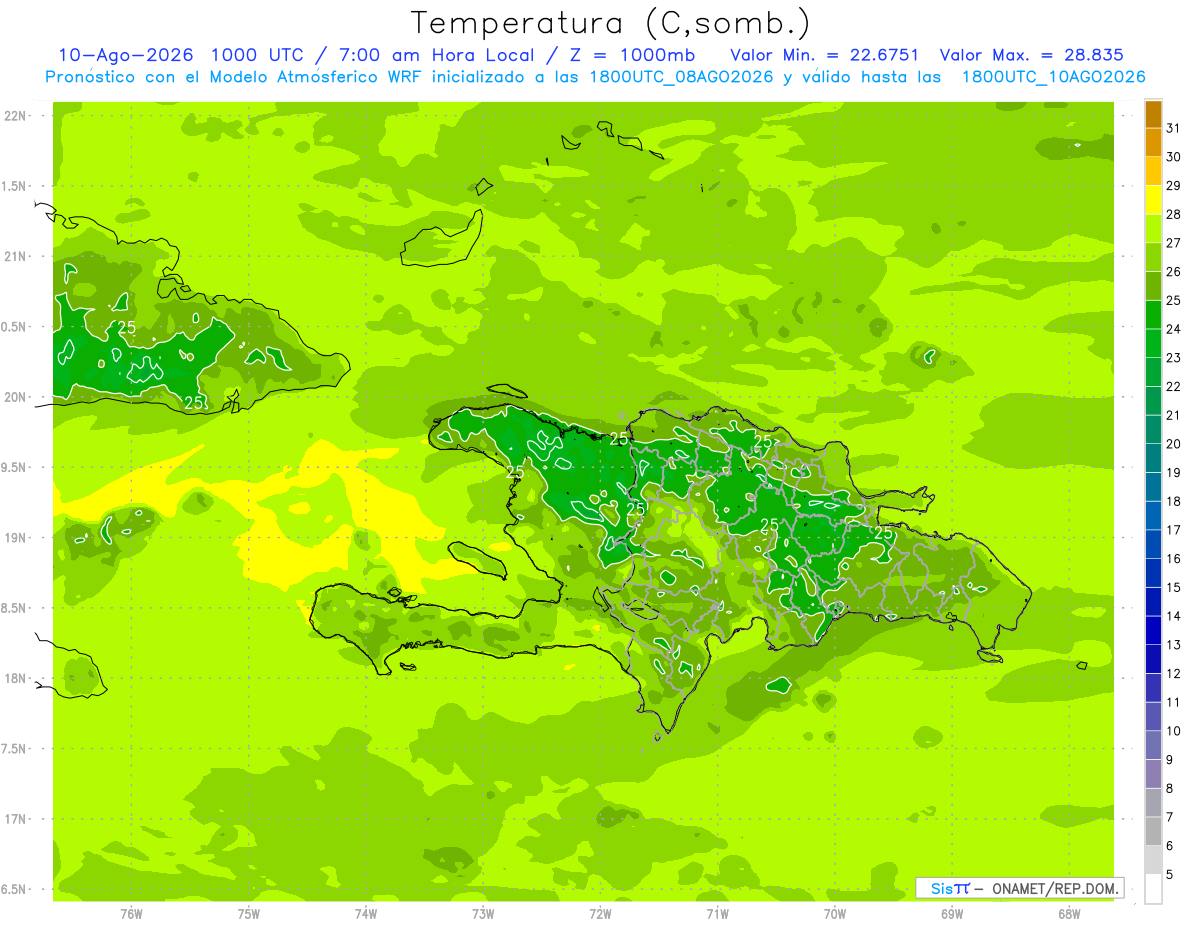Click the '1.5N' latitude label

(14, 186)
